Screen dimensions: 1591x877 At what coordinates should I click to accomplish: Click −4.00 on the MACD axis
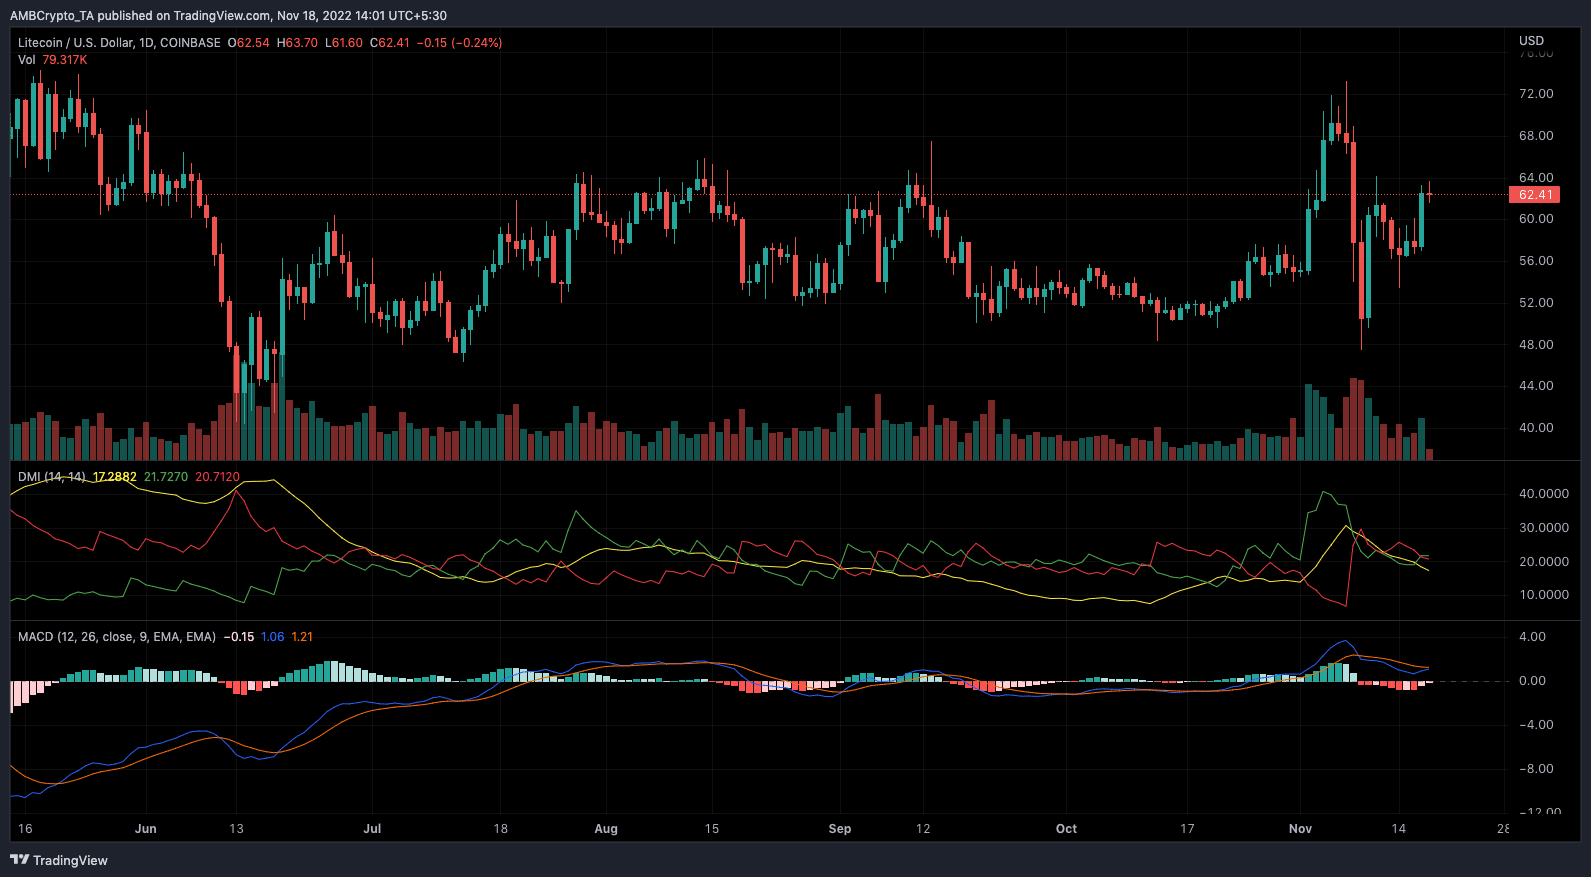[x=1536, y=725]
